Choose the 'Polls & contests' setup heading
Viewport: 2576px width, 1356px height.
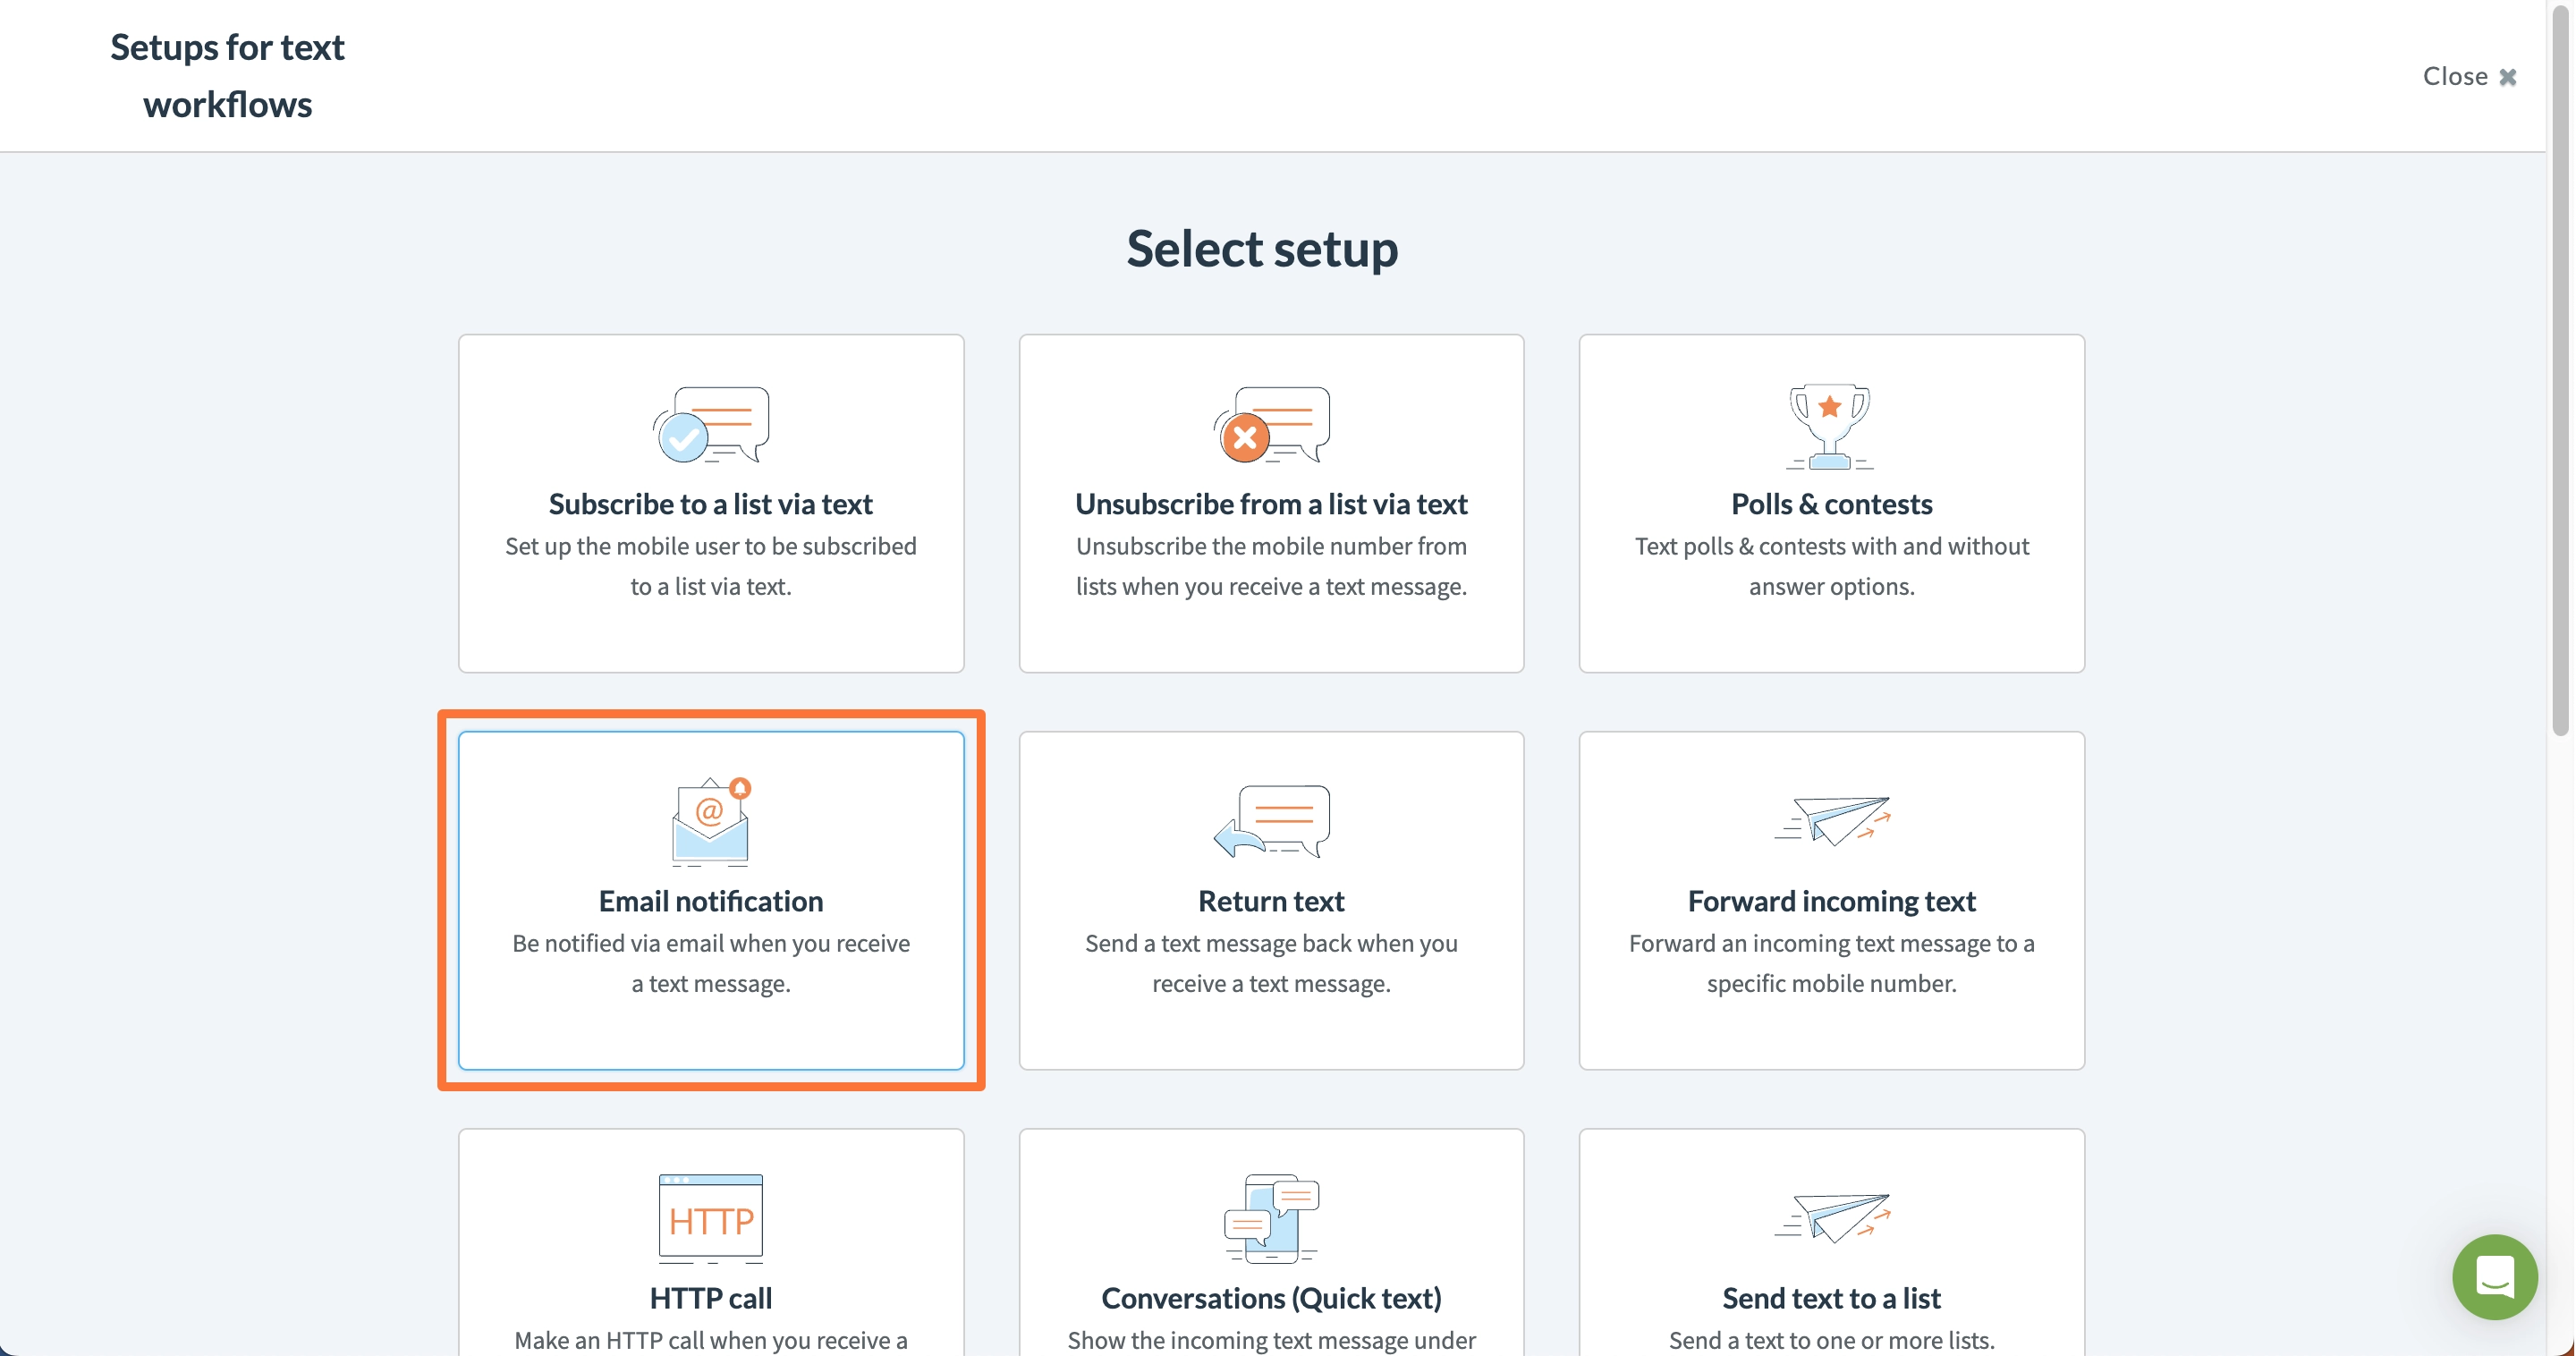(x=1832, y=504)
